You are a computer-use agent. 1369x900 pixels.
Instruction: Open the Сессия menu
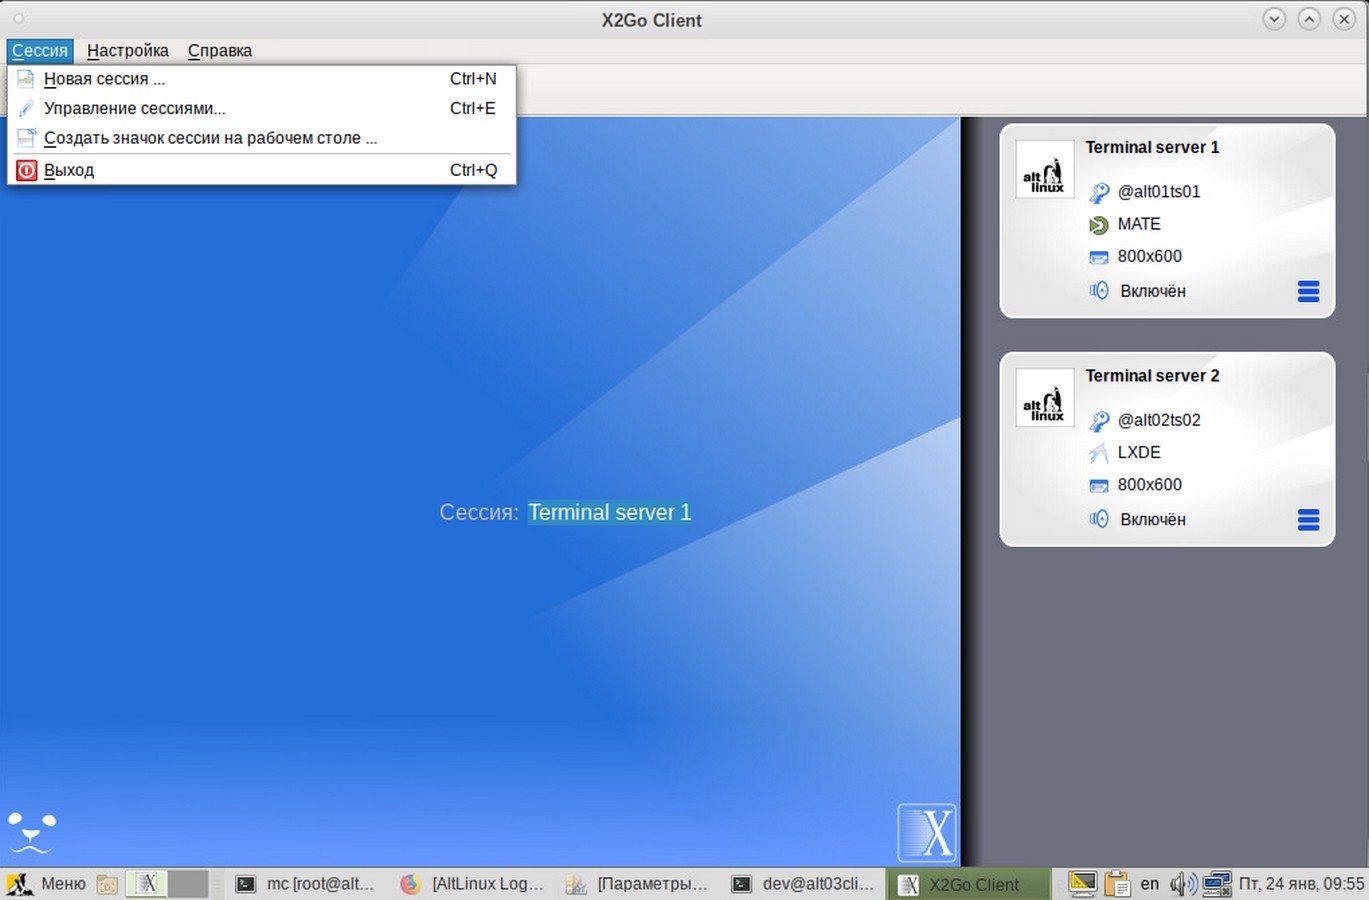pos(40,50)
